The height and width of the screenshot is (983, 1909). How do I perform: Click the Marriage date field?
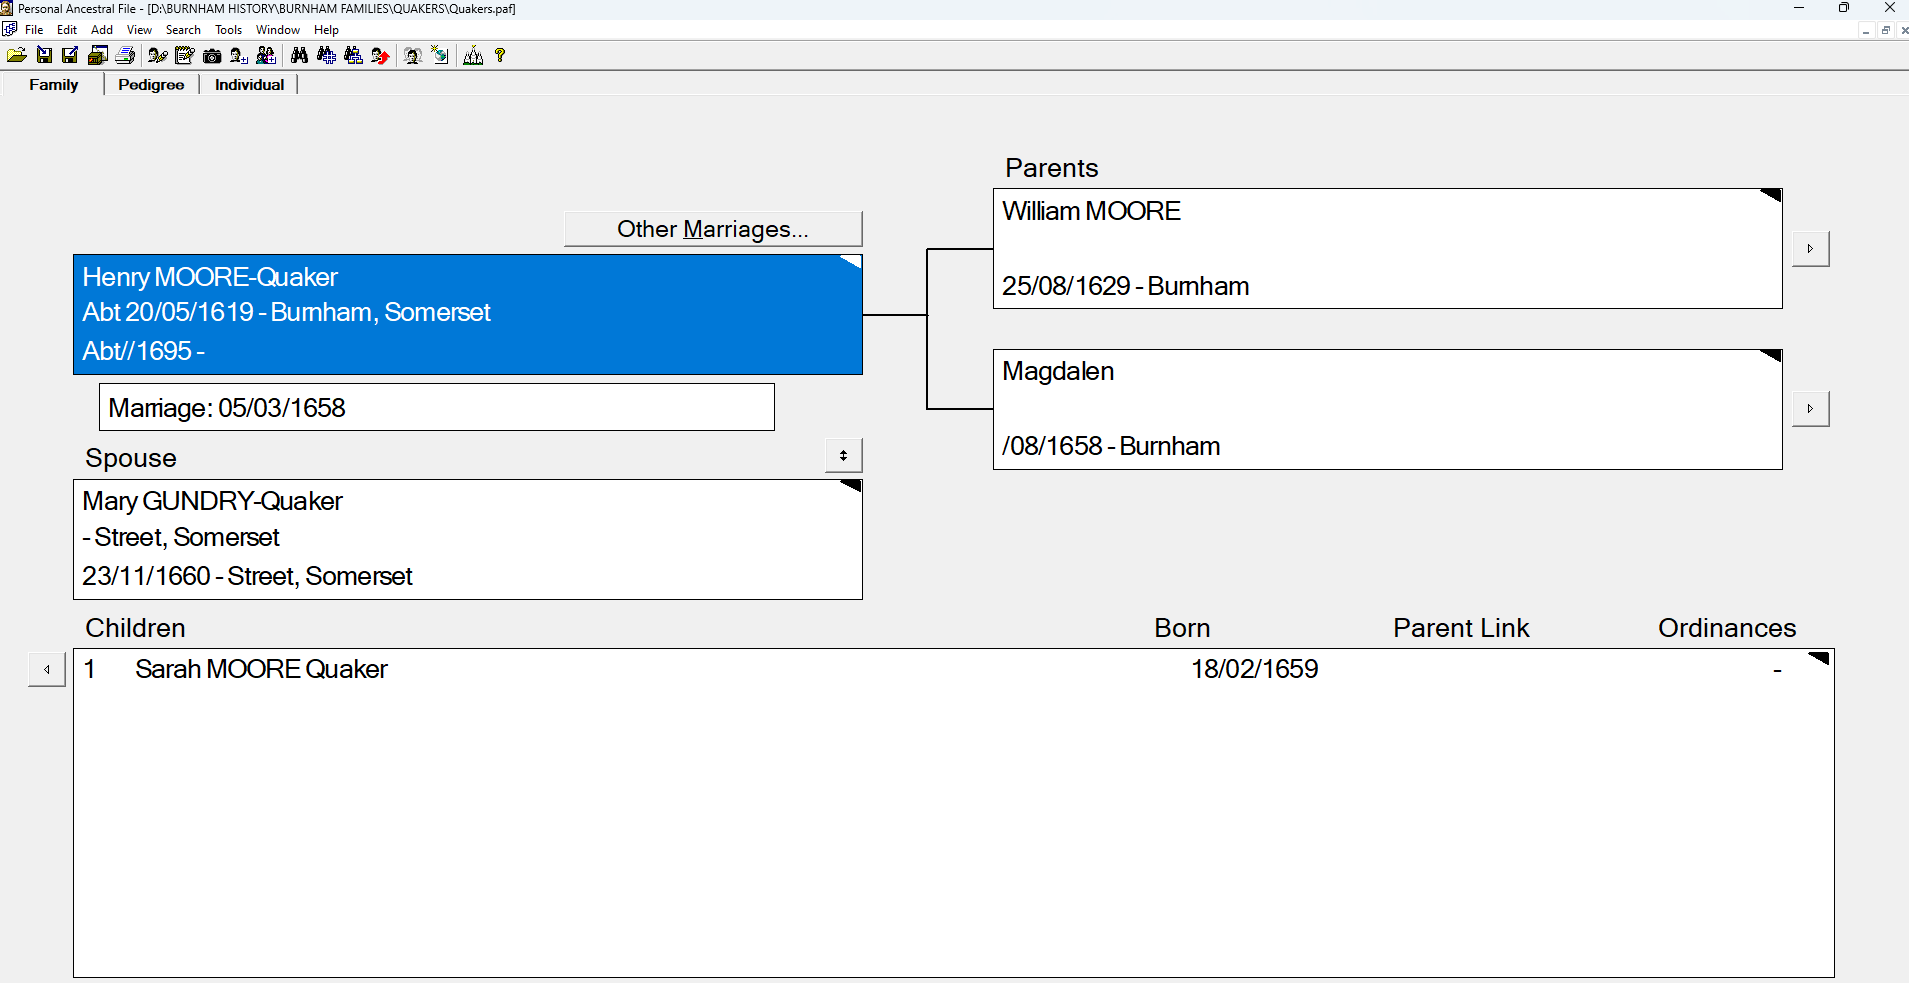pyautogui.click(x=436, y=408)
